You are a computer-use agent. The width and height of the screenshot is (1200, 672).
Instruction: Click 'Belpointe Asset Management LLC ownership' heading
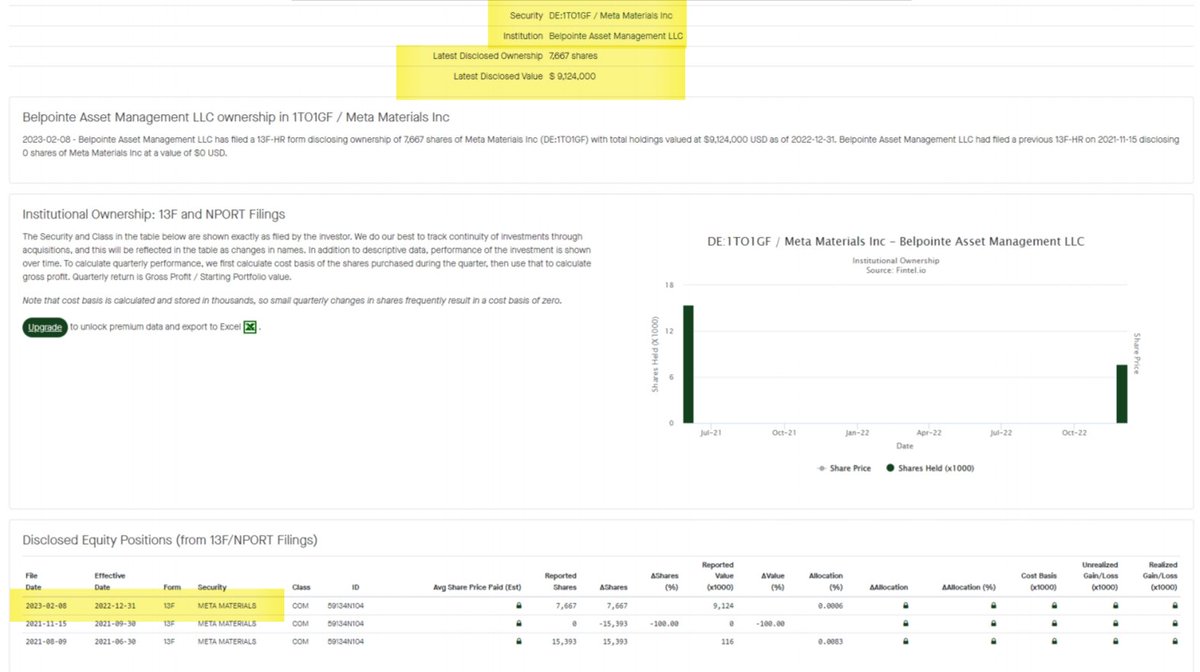pyautogui.click(x=236, y=118)
